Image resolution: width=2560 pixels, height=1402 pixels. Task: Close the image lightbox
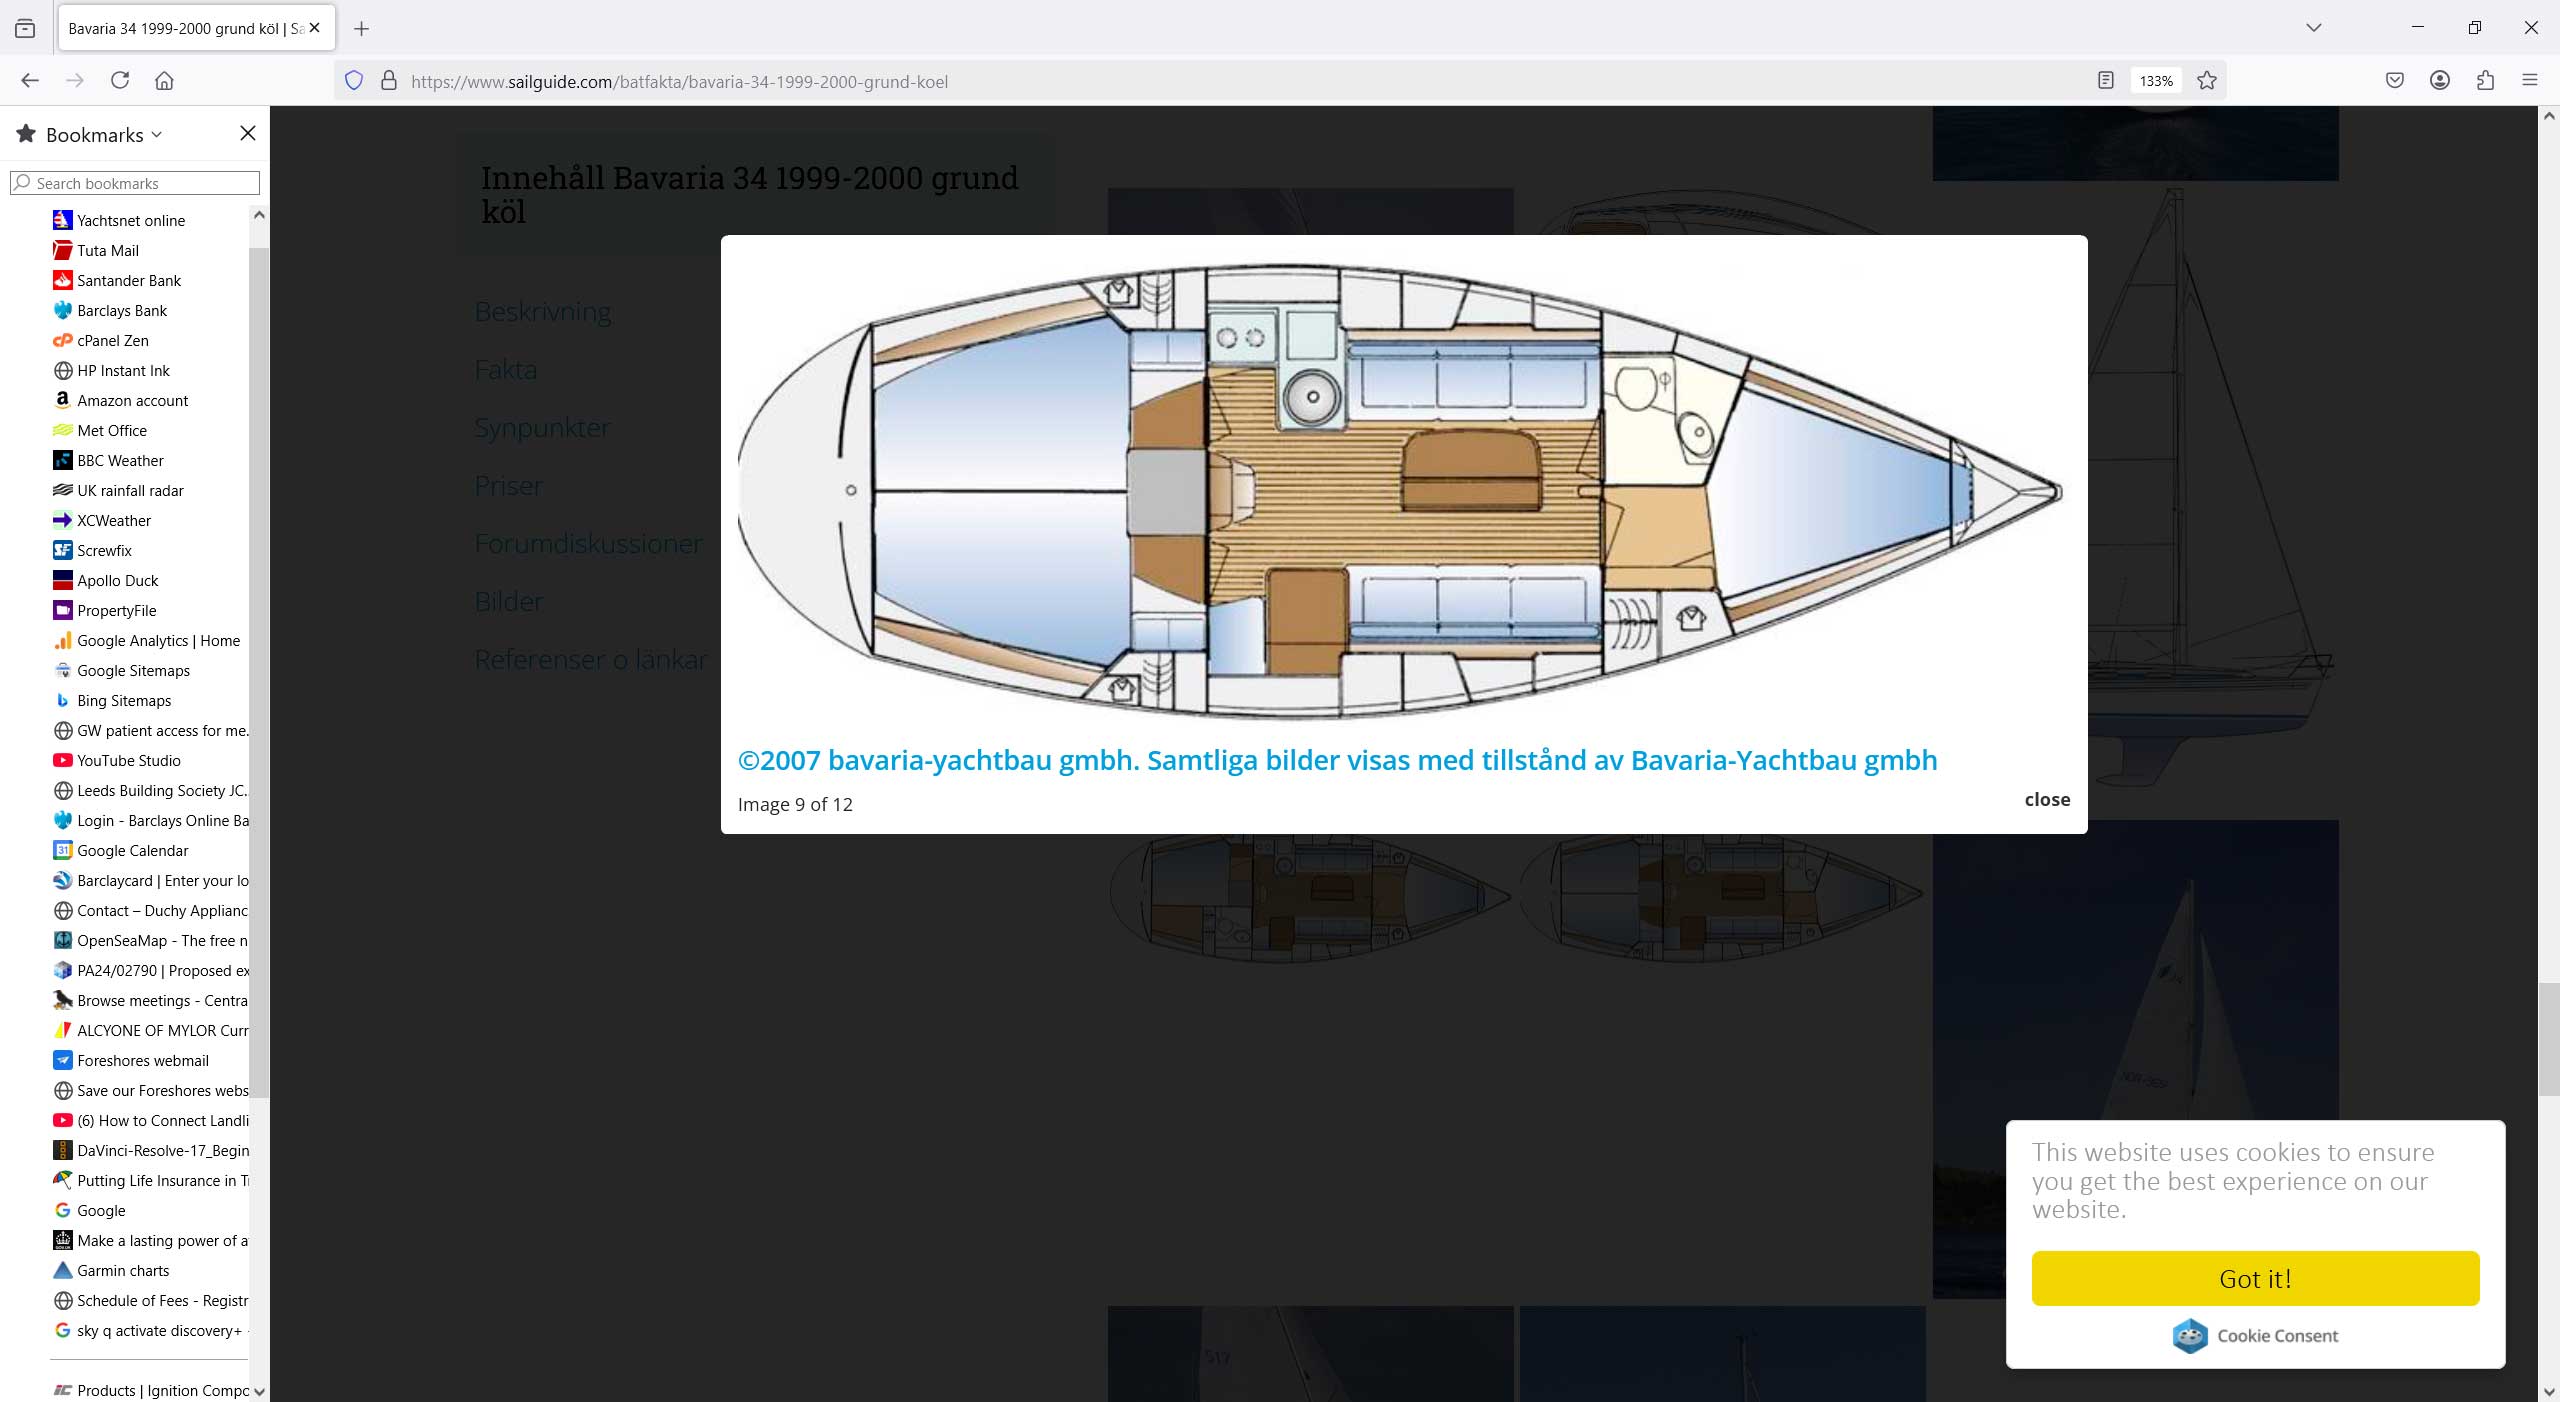pyautogui.click(x=2047, y=799)
